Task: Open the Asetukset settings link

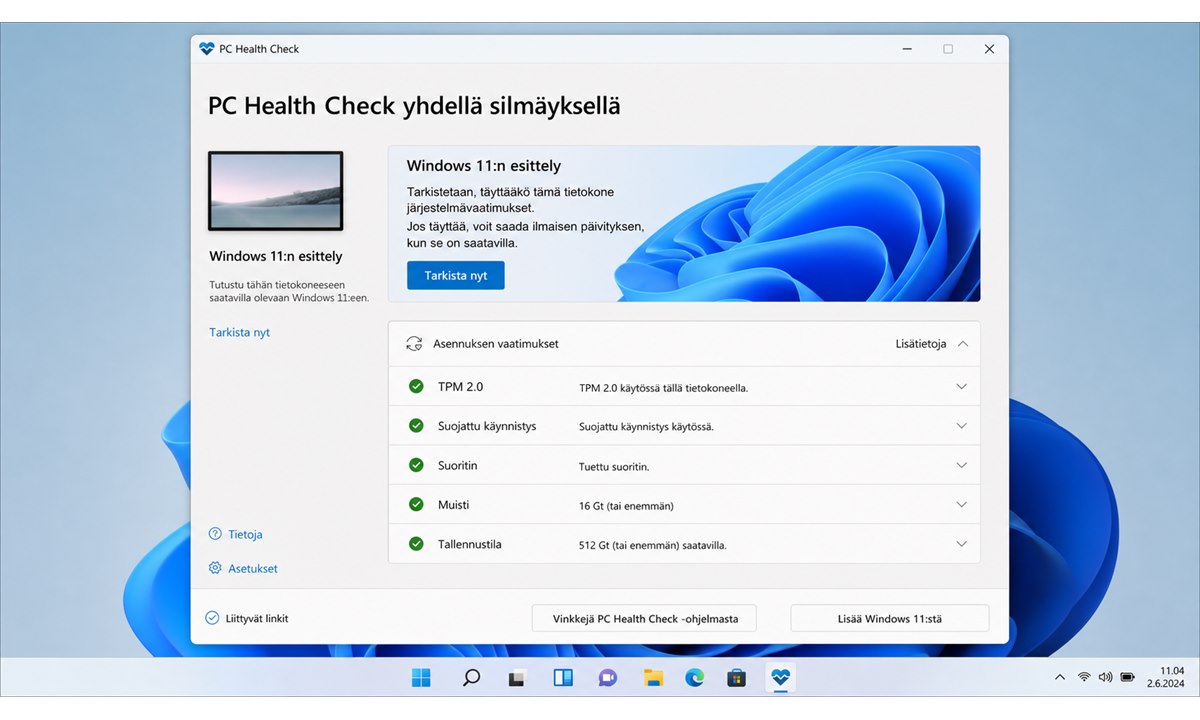Action: tap(253, 569)
